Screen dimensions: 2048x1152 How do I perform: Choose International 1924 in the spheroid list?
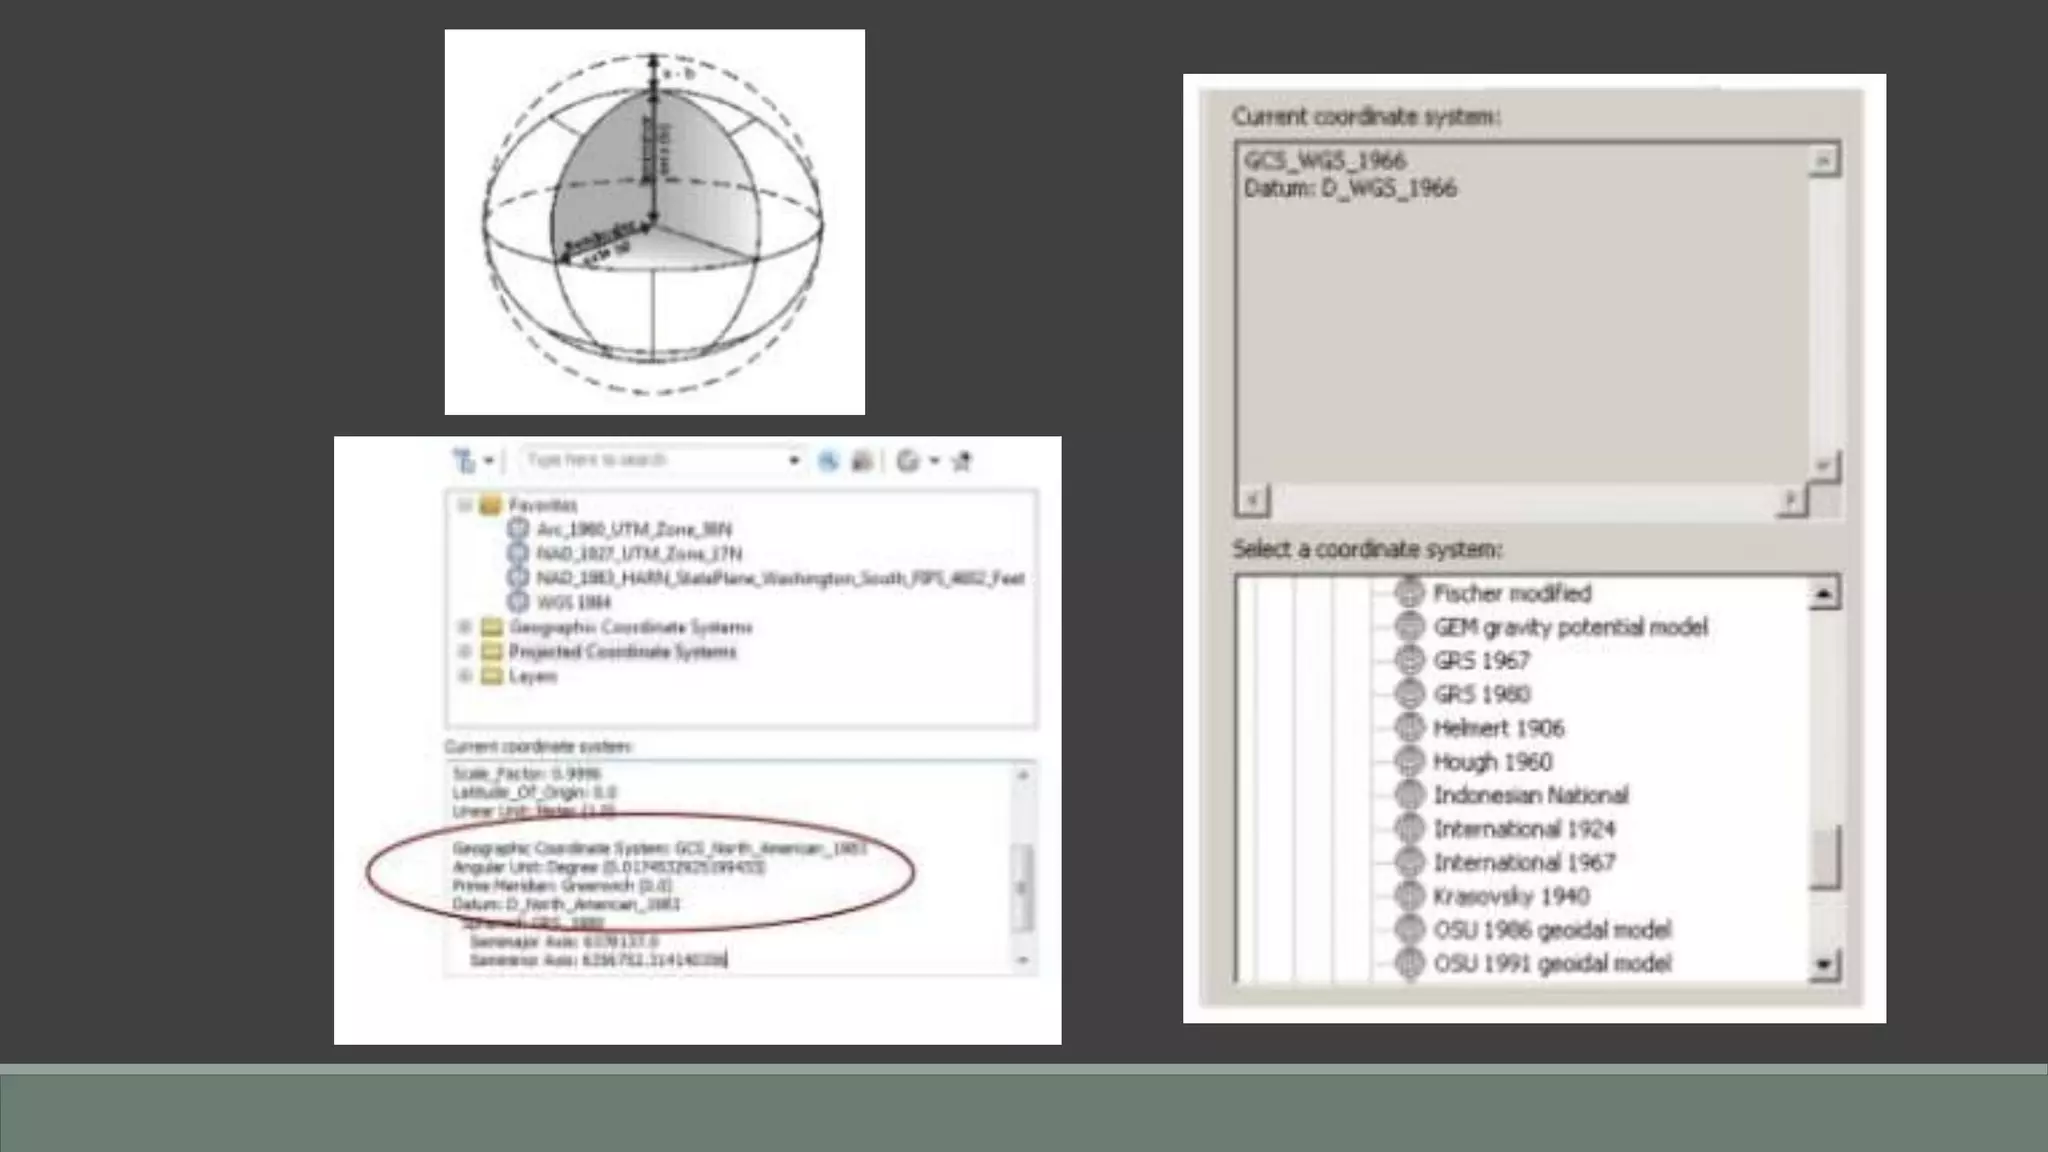point(1523,829)
